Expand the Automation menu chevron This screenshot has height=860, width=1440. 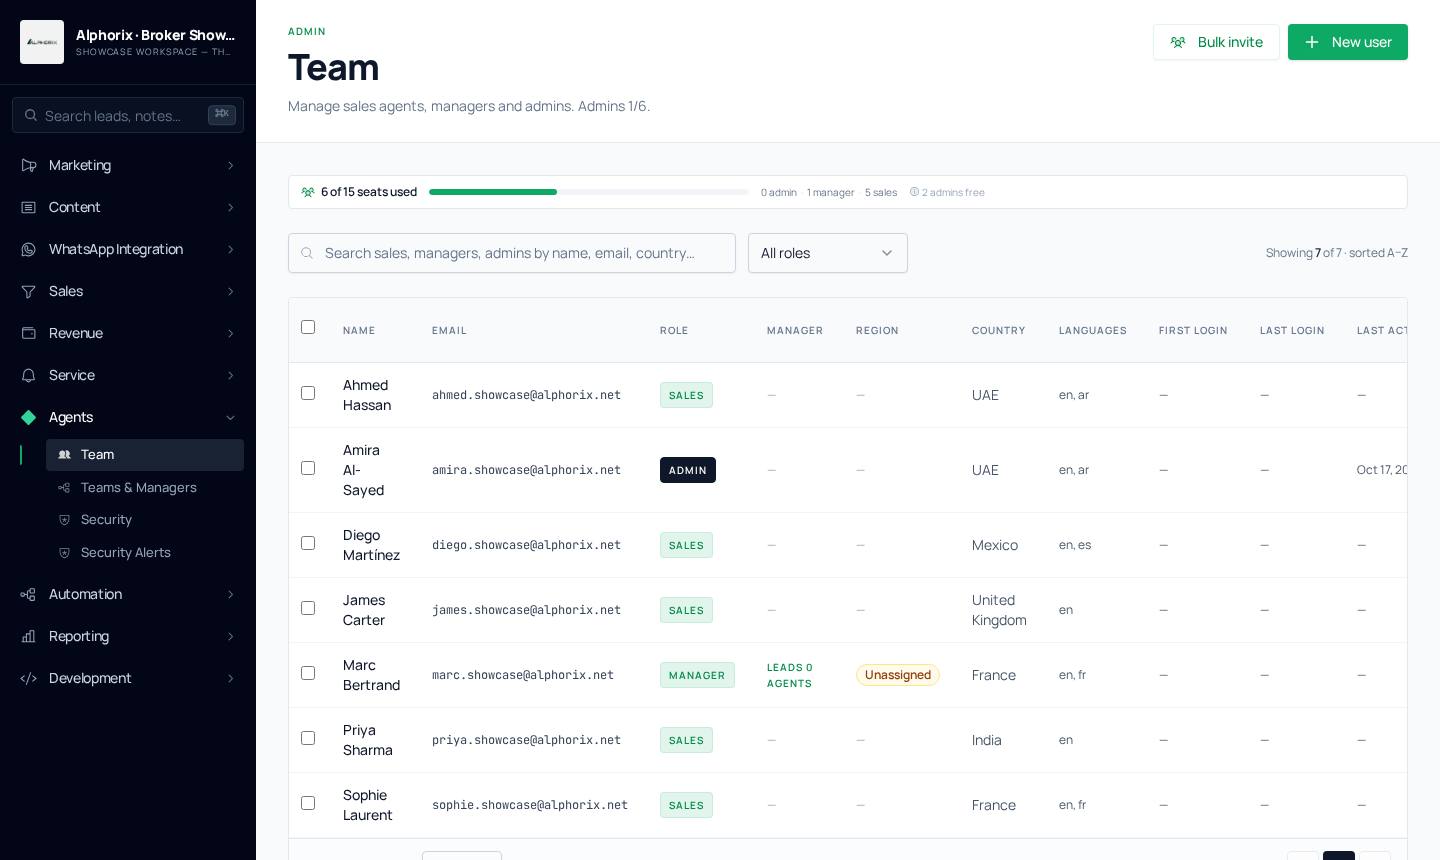tap(231, 594)
